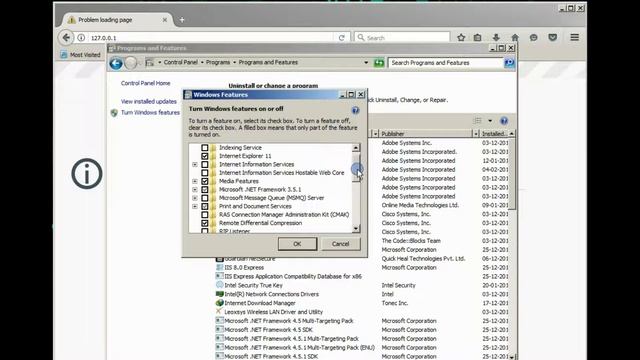
Task: Open the Firefox chat bubble icon
Action: pos(533,38)
